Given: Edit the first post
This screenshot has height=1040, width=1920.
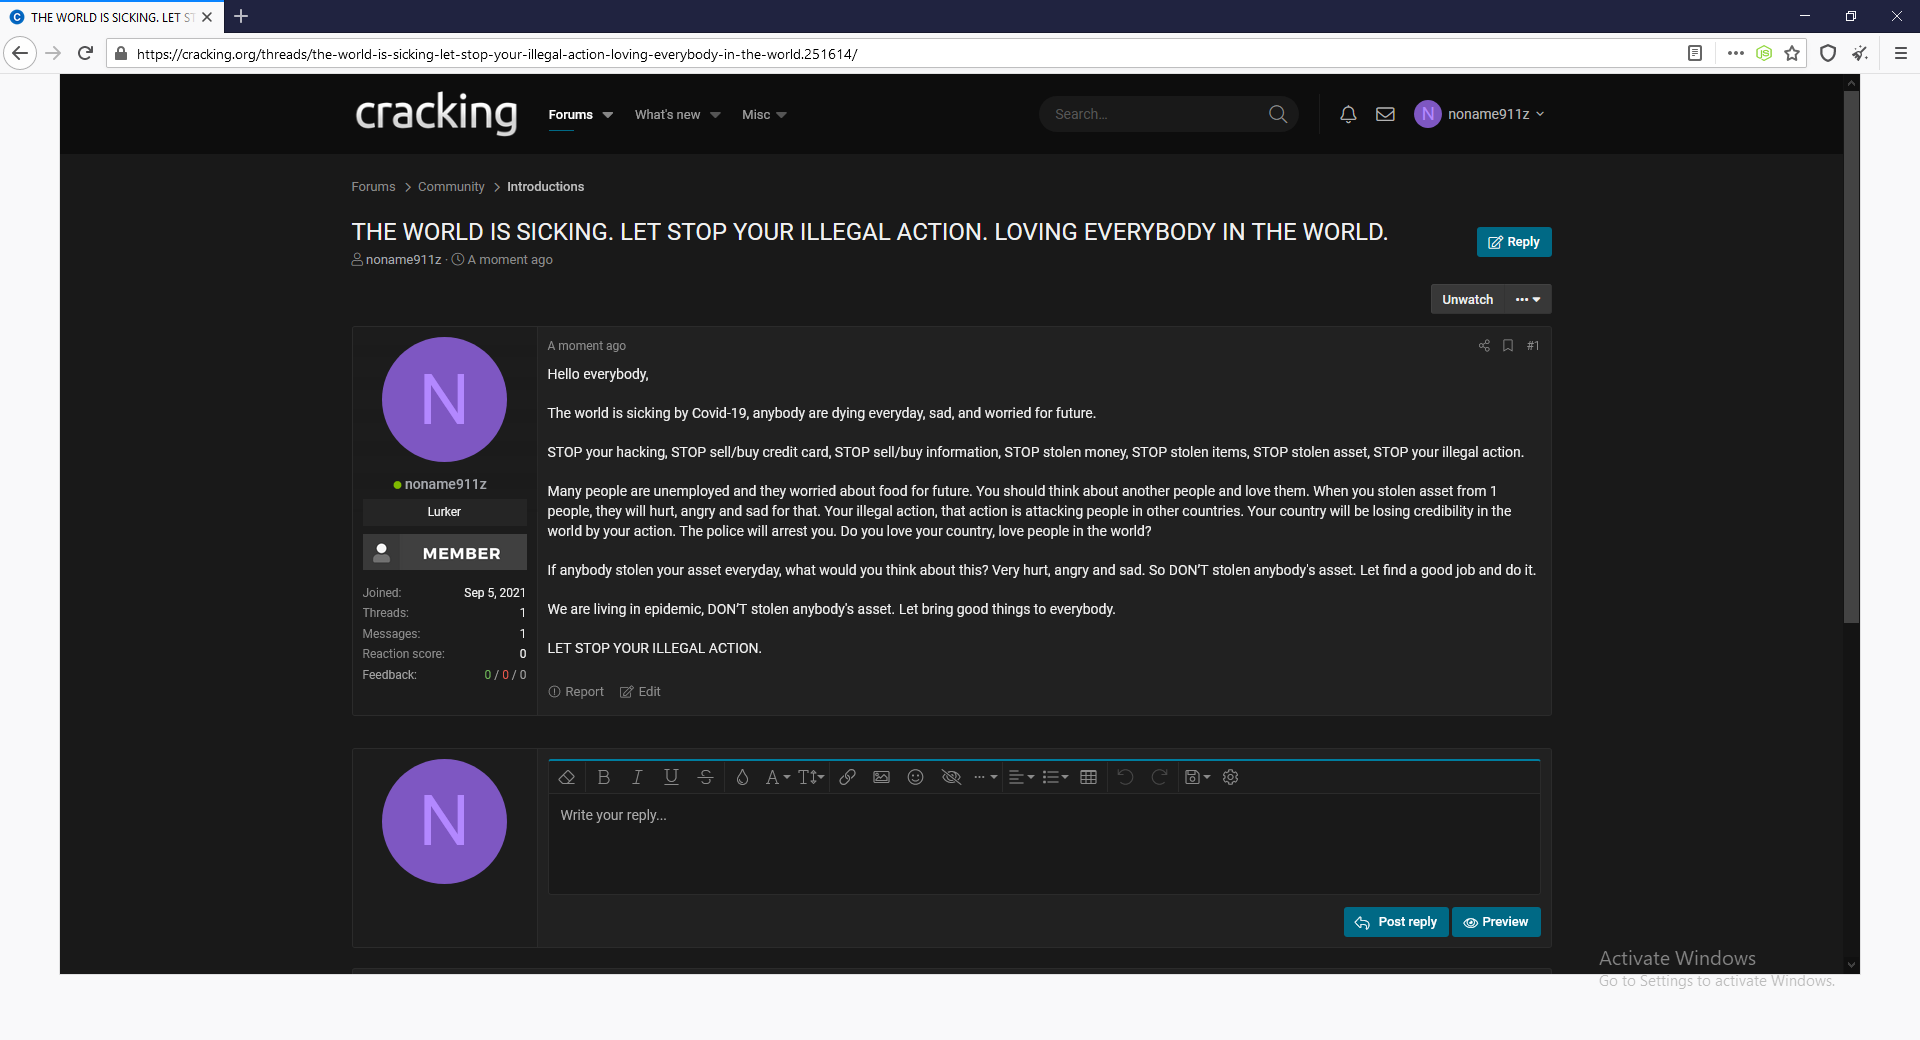Looking at the screenshot, I should (x=640, y=692).
